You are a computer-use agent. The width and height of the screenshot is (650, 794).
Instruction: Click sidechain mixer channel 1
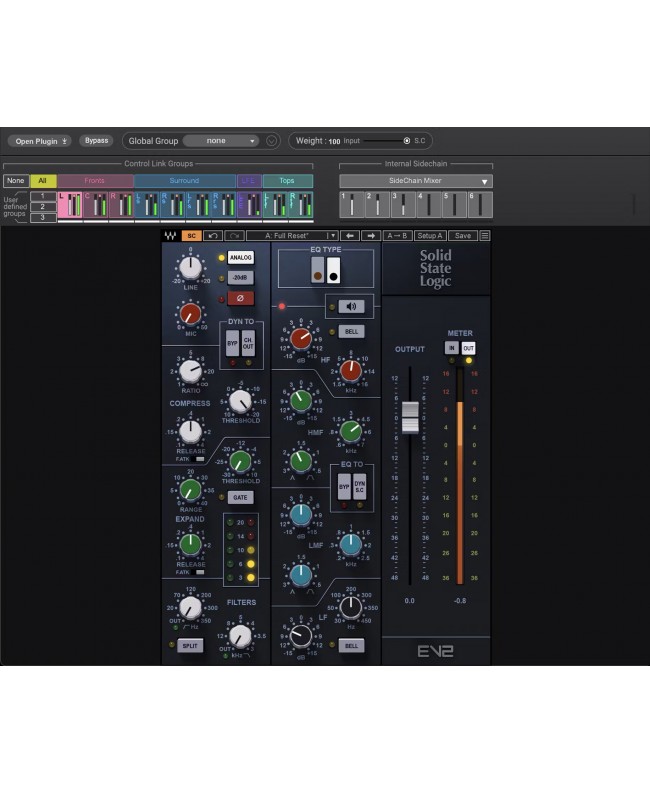[x=352, y=205]
